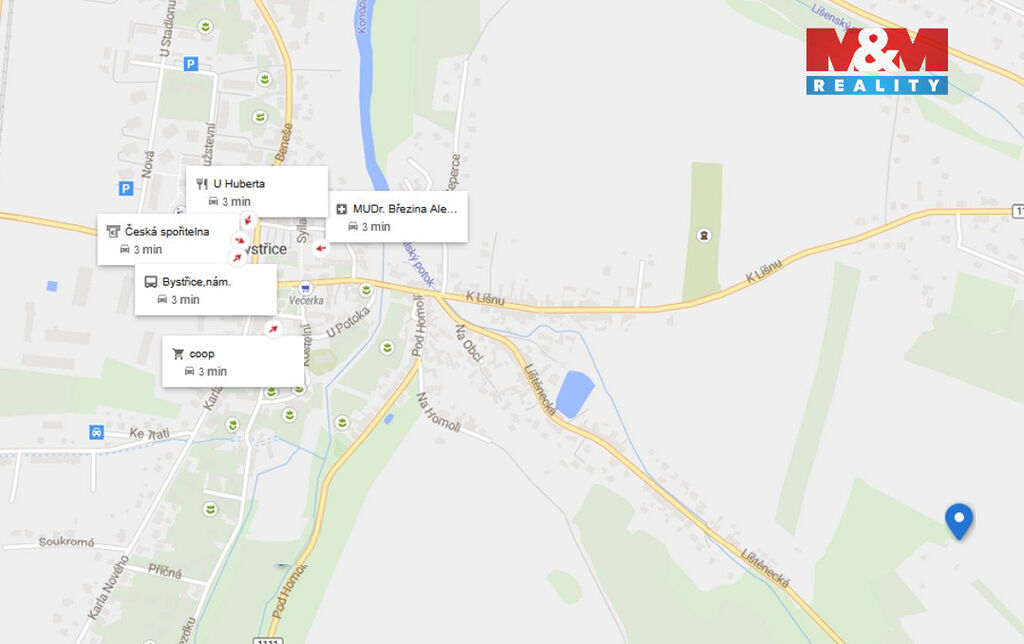Open the coop place card
Screen dimensions: 1024x644
tap(232, 361)
